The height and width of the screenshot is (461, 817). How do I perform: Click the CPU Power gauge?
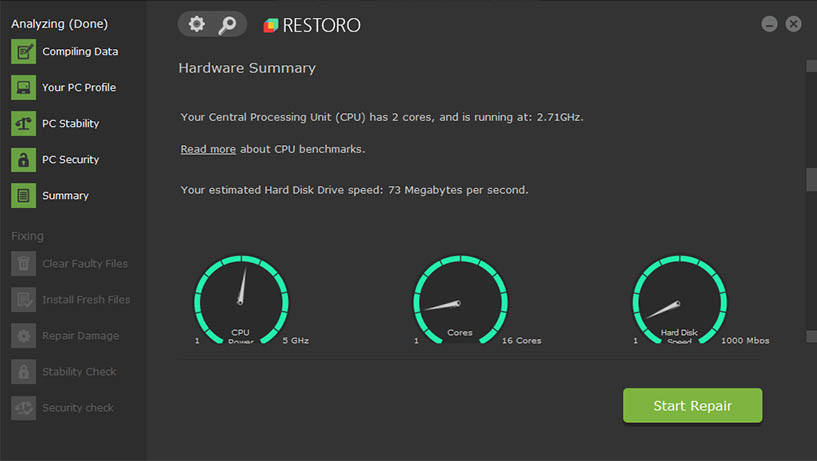coord(241,300)
